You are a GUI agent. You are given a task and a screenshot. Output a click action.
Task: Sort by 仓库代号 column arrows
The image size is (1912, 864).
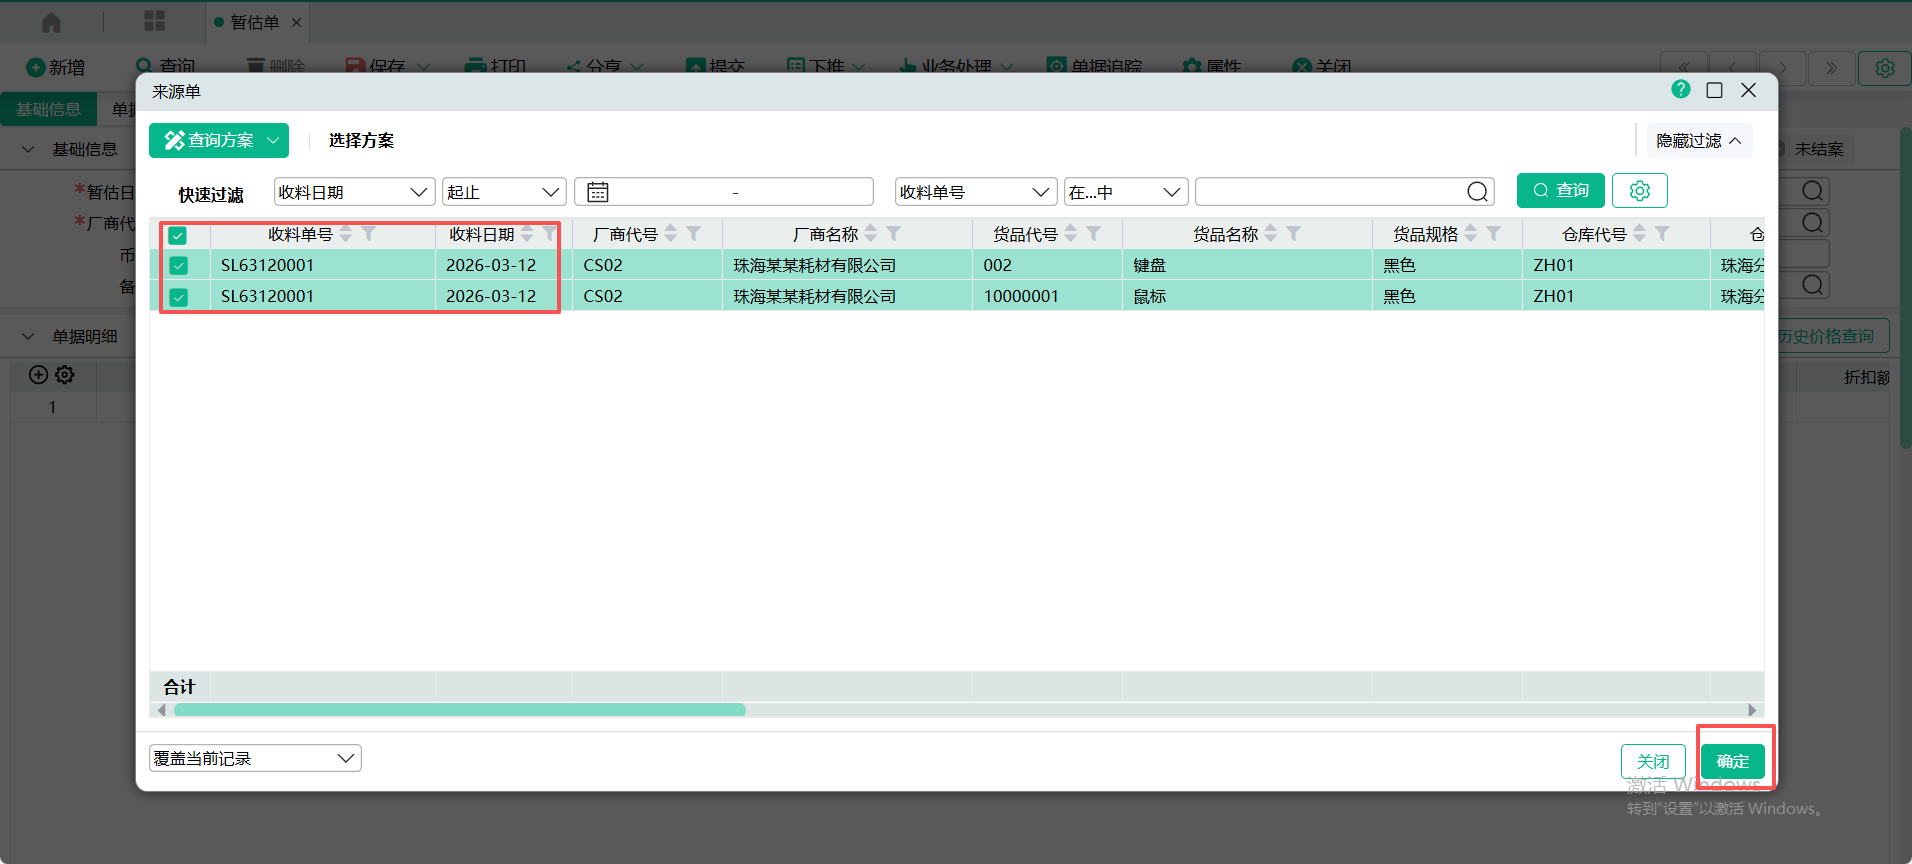1640,234
